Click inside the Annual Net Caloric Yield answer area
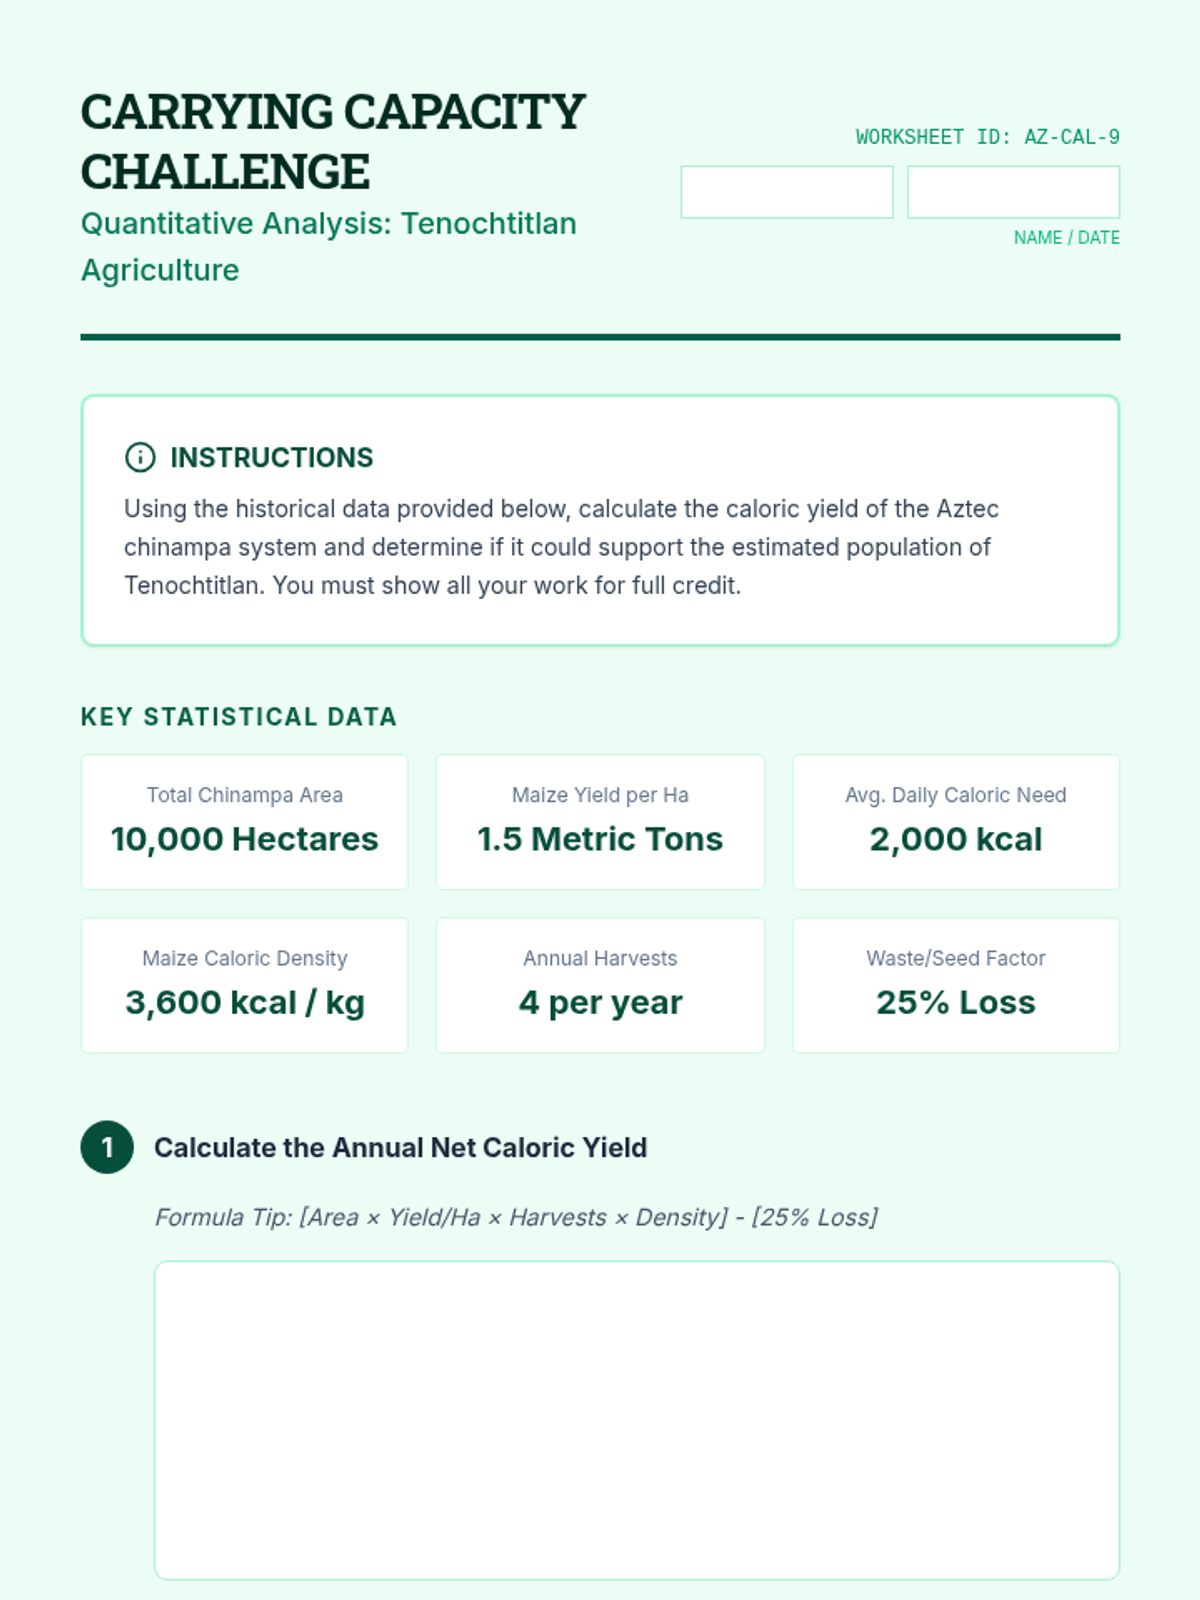The image size is (1200, 1600). click(x=637, y=1420)
